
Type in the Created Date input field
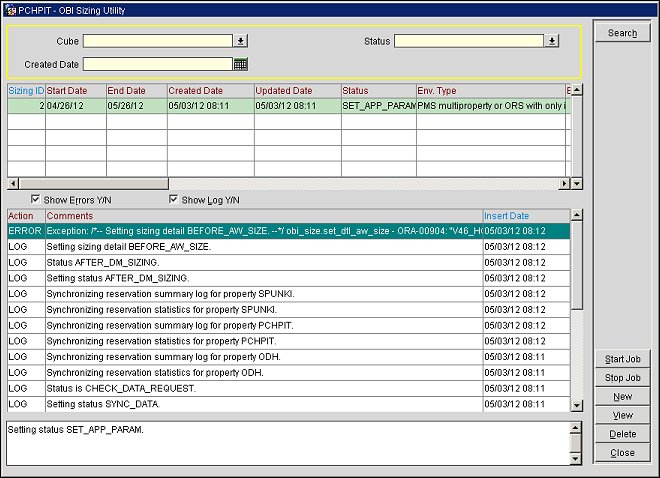click(x=157, y=64)
